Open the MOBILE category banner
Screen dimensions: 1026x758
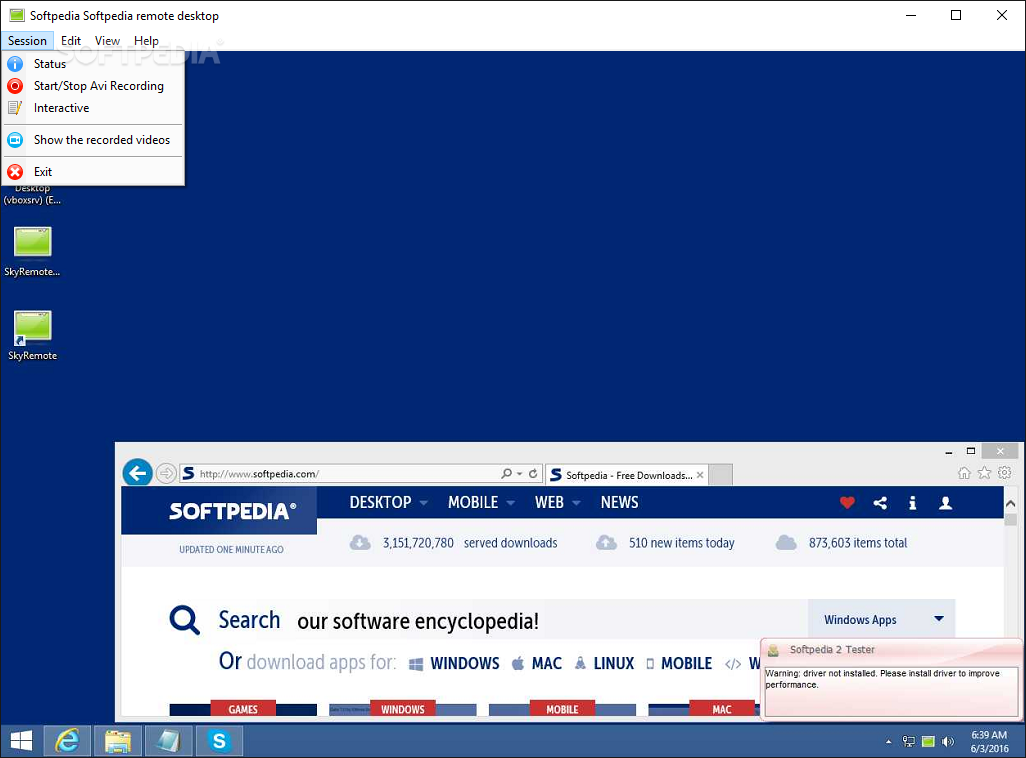tap(562, 710)
